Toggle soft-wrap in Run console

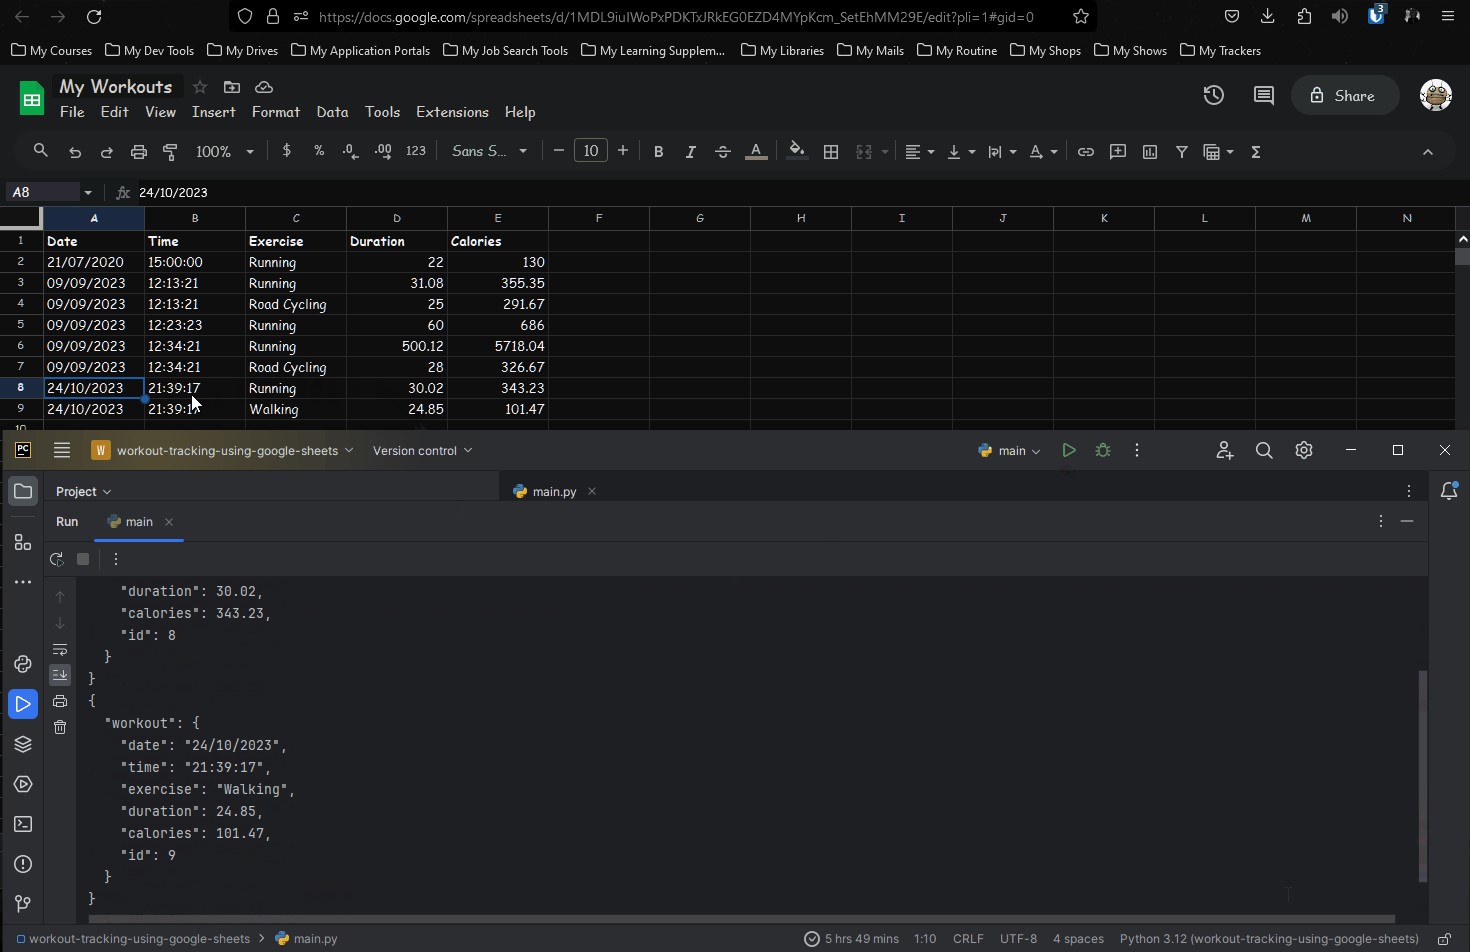click(x=60, y=650)
